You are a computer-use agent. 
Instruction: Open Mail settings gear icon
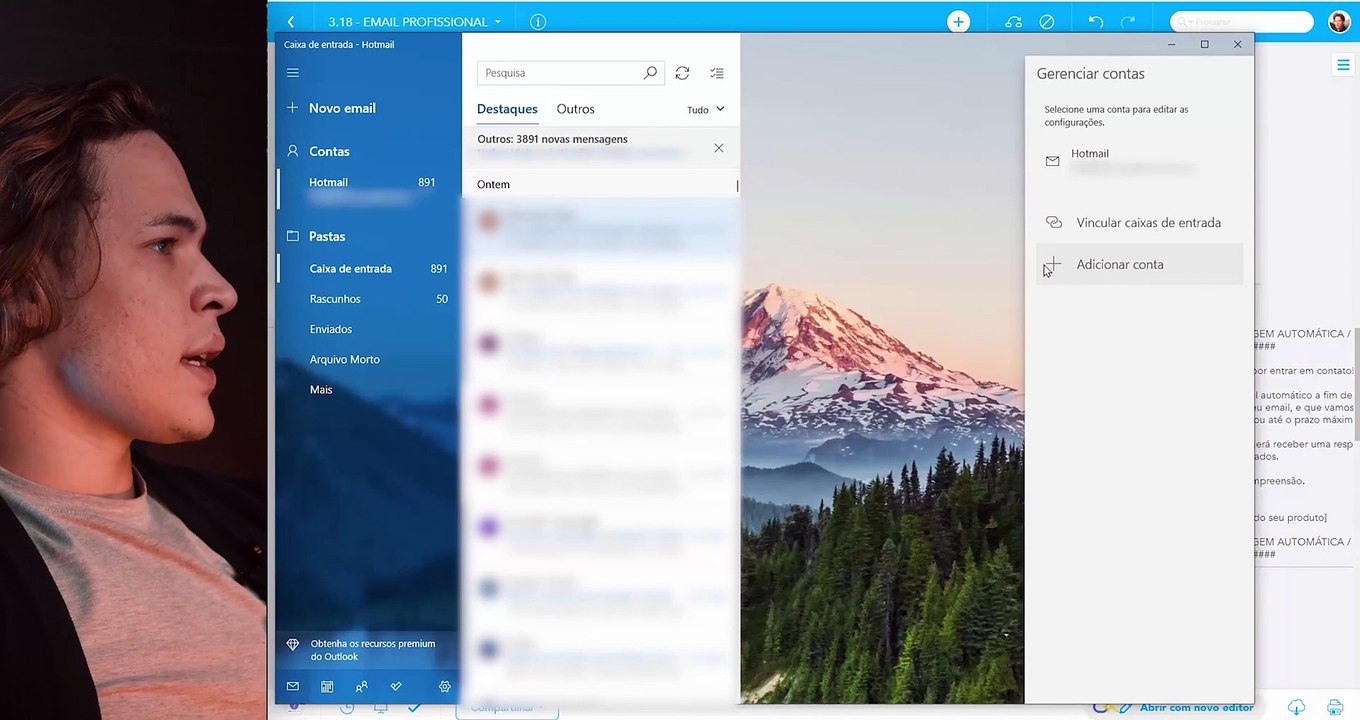(x=445, y=687)
